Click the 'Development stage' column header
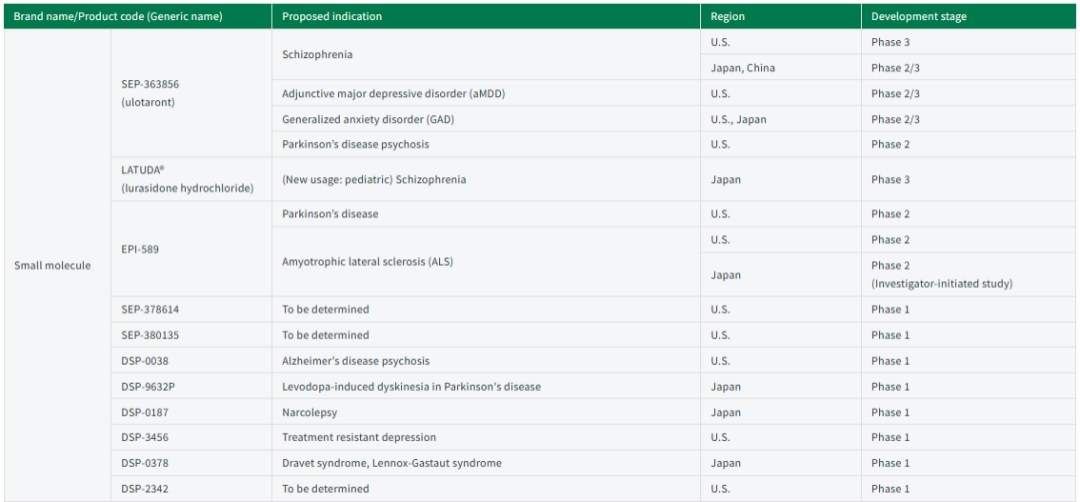The width and height of the screenshot is (1080, 502). [x=918, y=17]
